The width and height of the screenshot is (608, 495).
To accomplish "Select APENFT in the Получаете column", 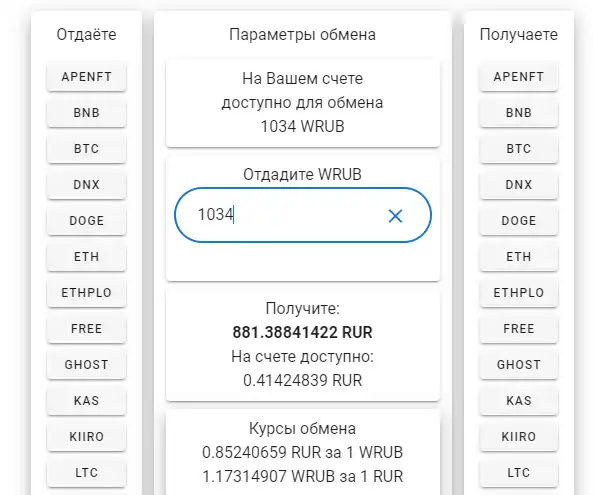I will click(519, 76).
